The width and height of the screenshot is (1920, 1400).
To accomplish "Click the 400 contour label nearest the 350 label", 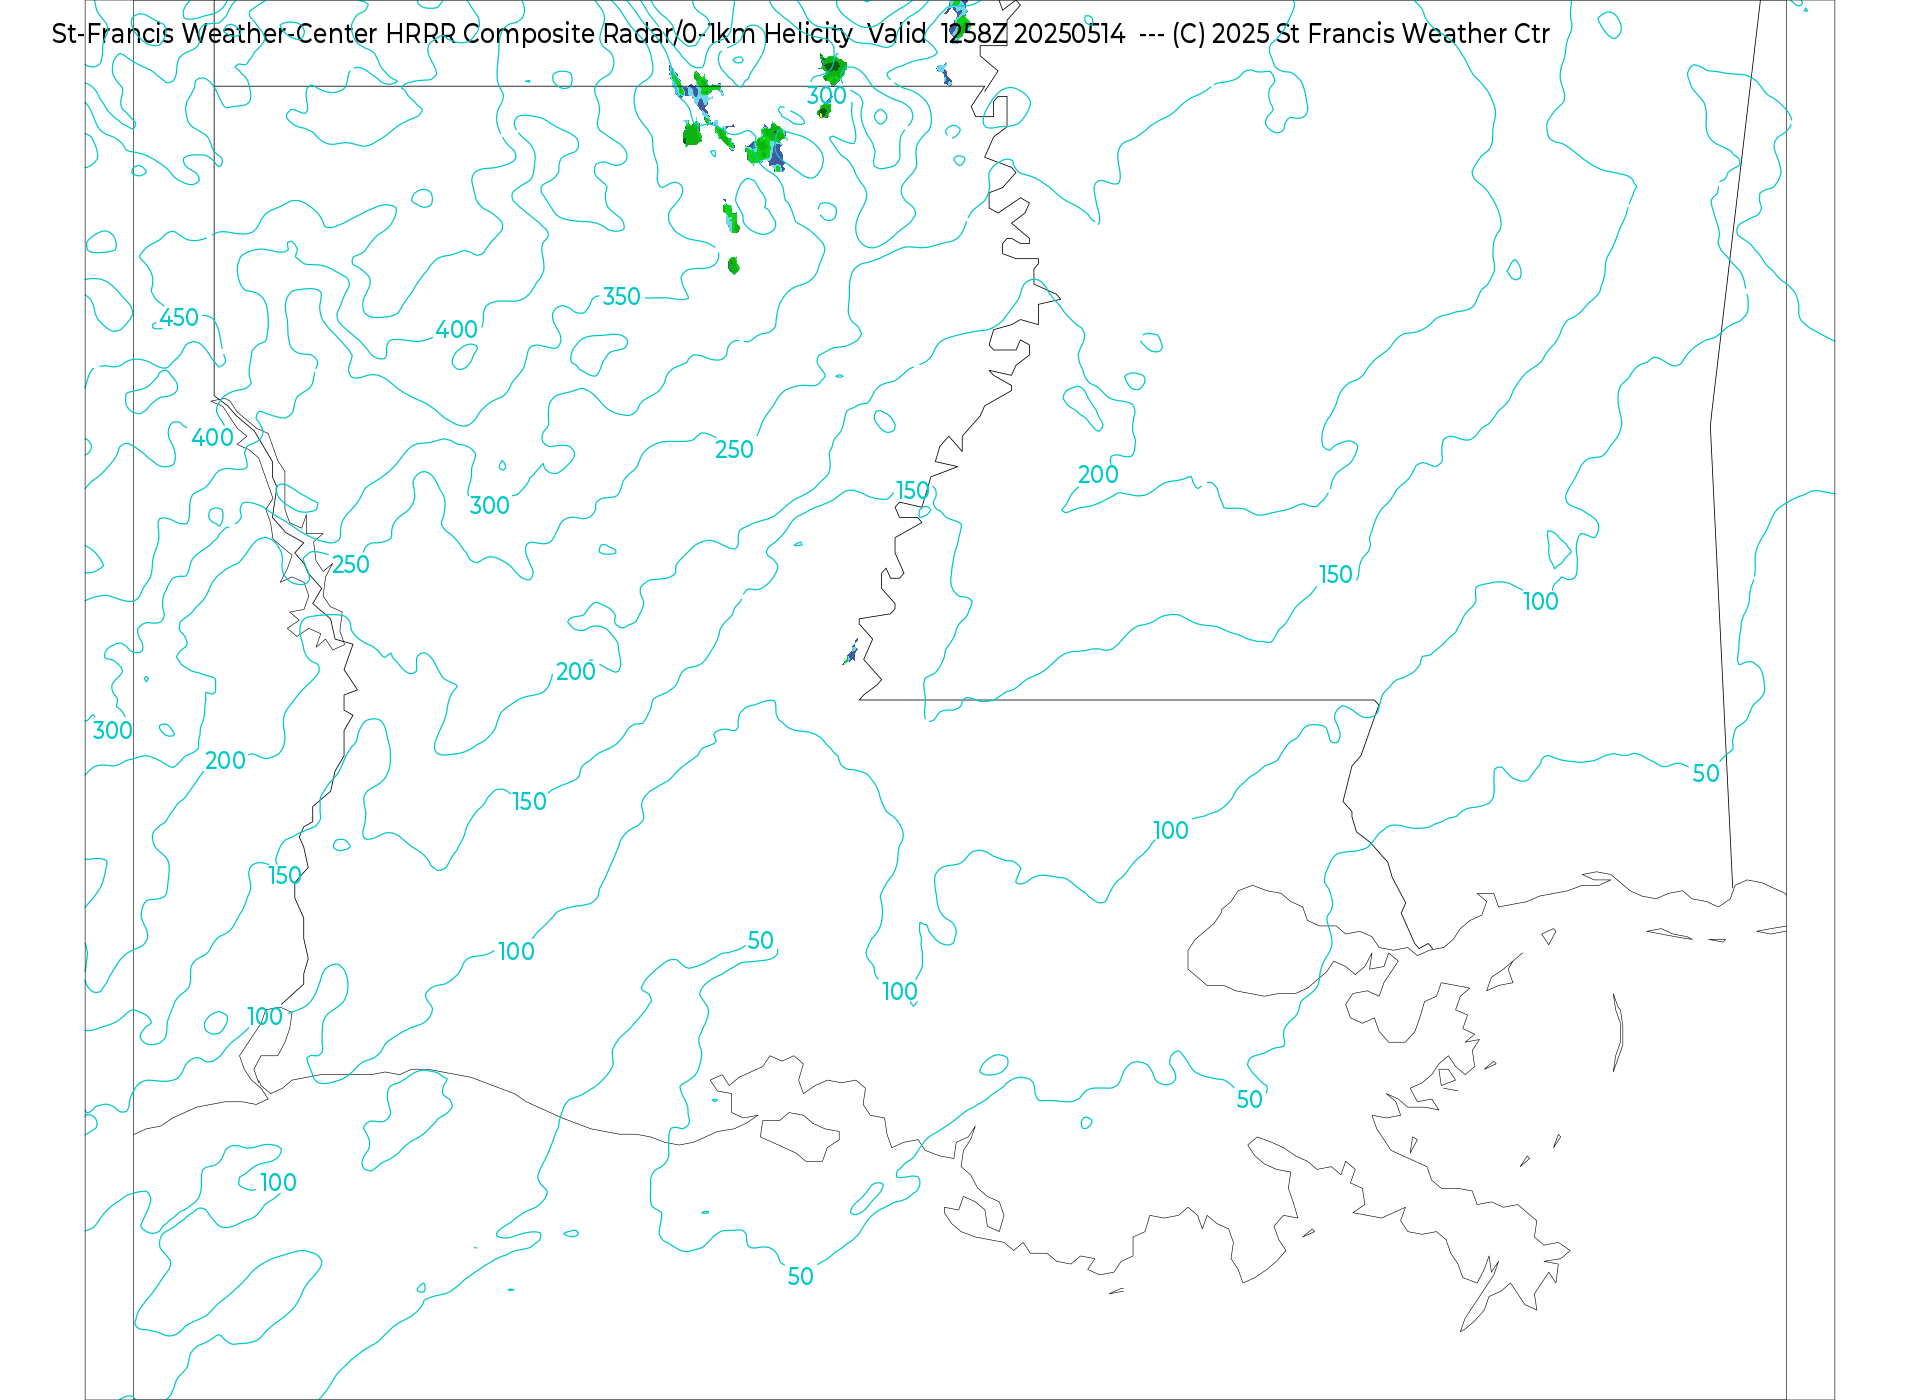I will pyautogui.click(x=457, y=330).
